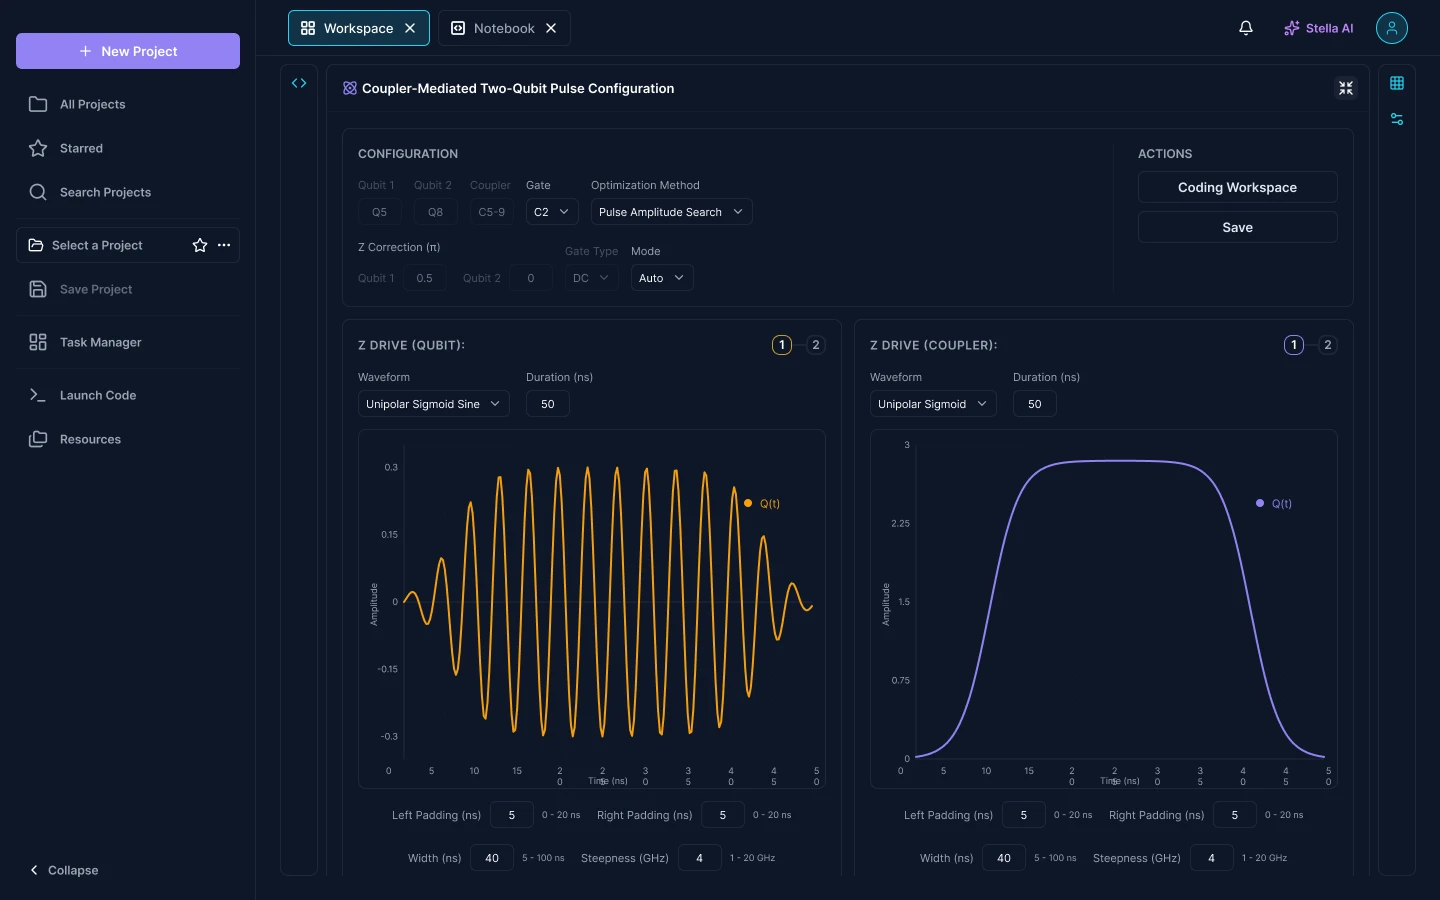
Task: Click Qubit 2 field showing Q8
Action: click(436, 212)
